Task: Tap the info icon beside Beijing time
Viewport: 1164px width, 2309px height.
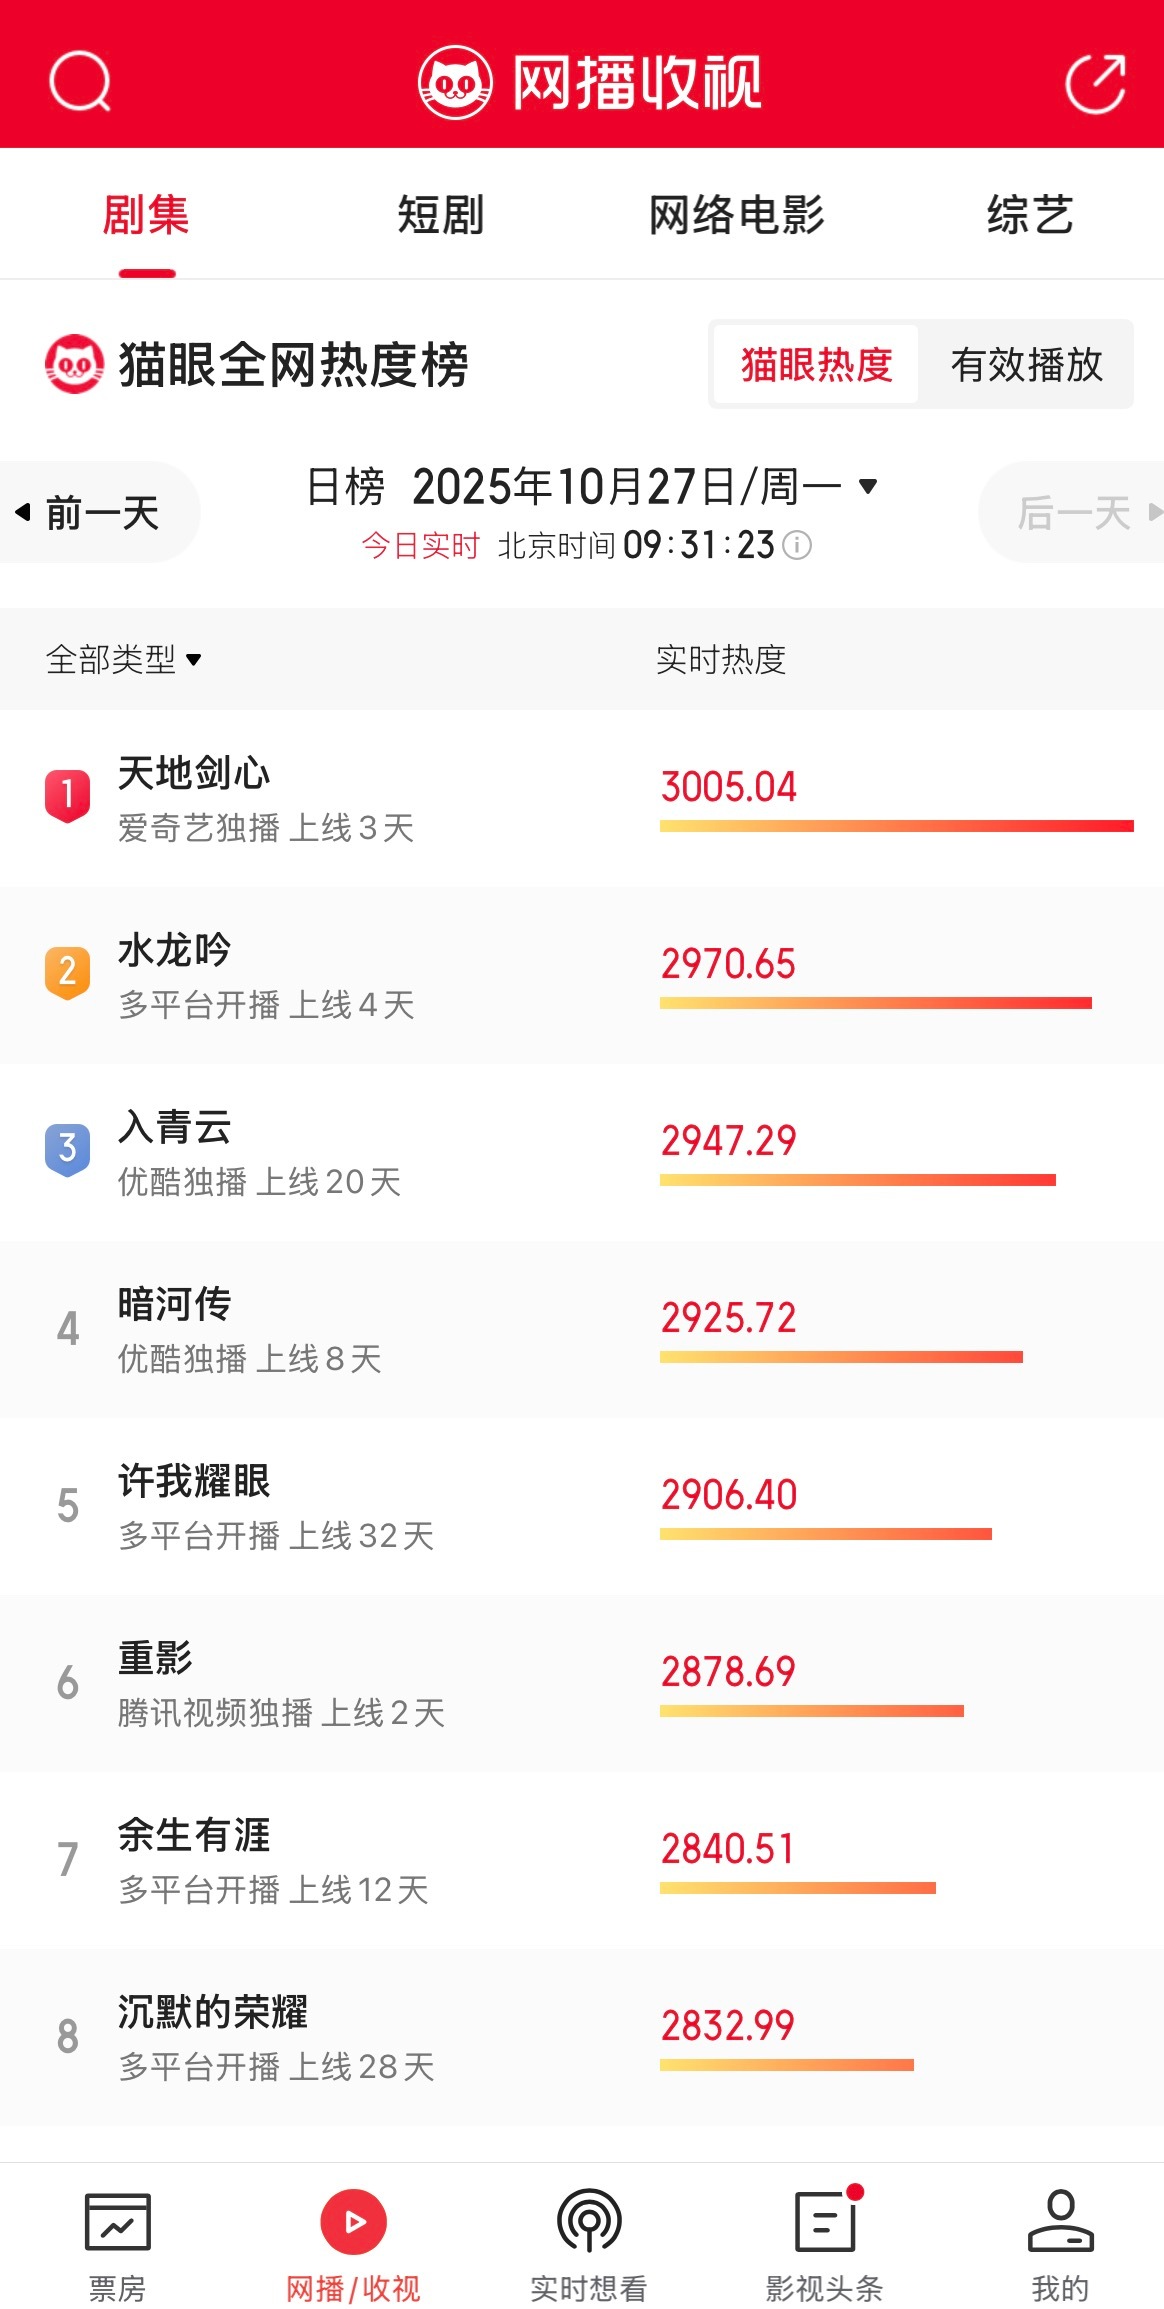Action: coord(797,545)
